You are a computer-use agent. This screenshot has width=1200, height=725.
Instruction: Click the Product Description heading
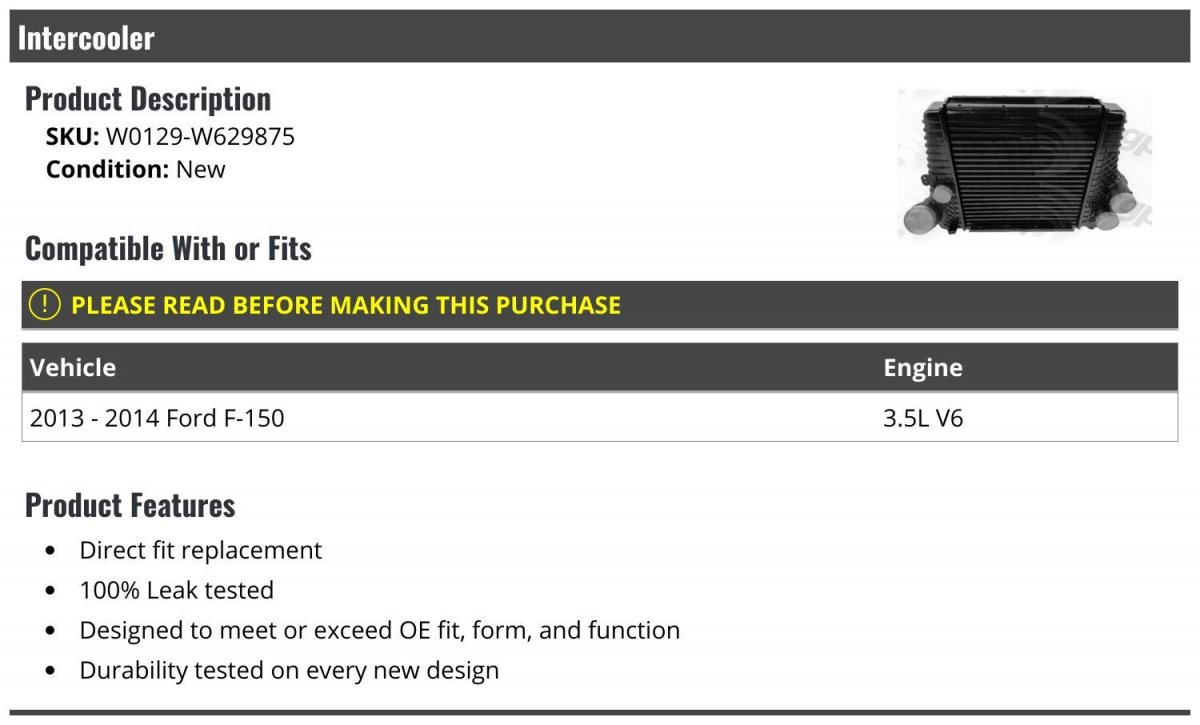pos(148,98)
